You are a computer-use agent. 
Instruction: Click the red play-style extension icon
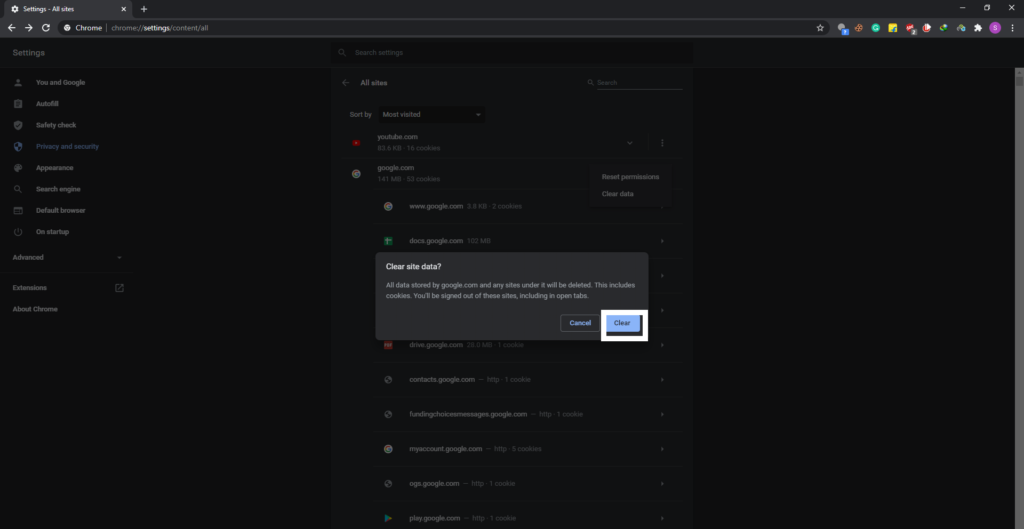tap(927, 28)
